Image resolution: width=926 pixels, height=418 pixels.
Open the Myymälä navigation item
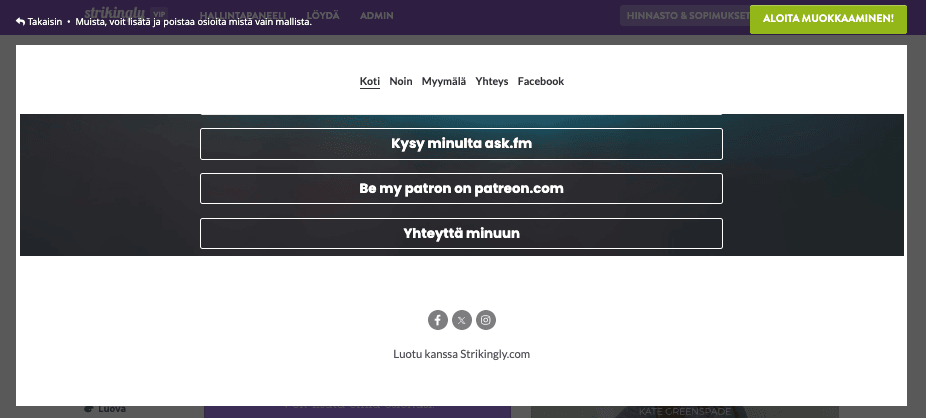pos(444,81)
